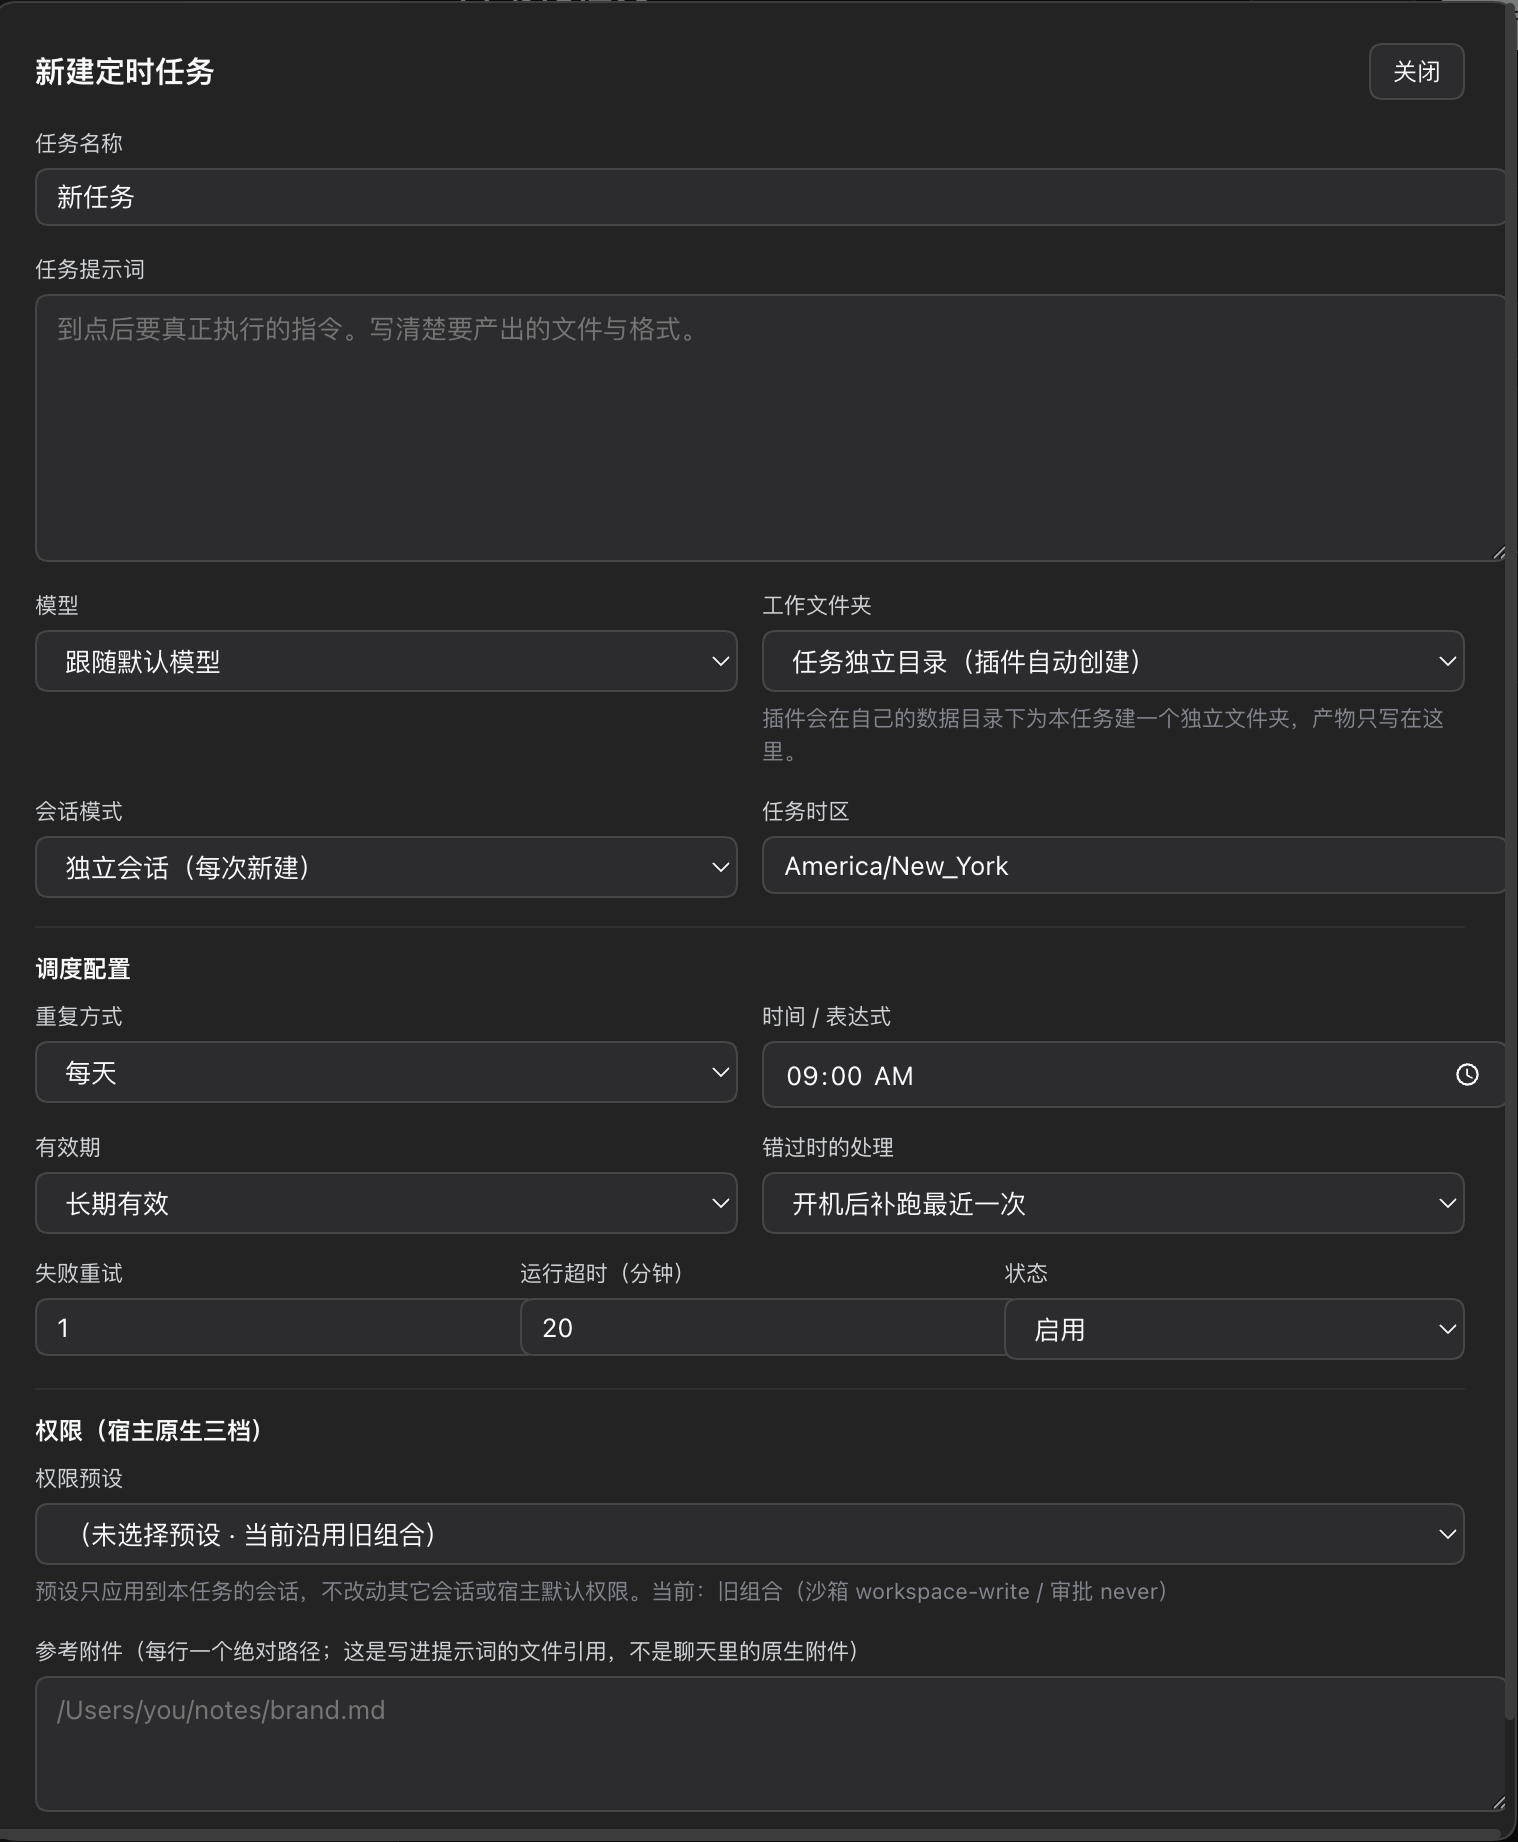Screen dimensions: 1518x1842
Task: Click the 任务提示词 label
Action: 90,269
